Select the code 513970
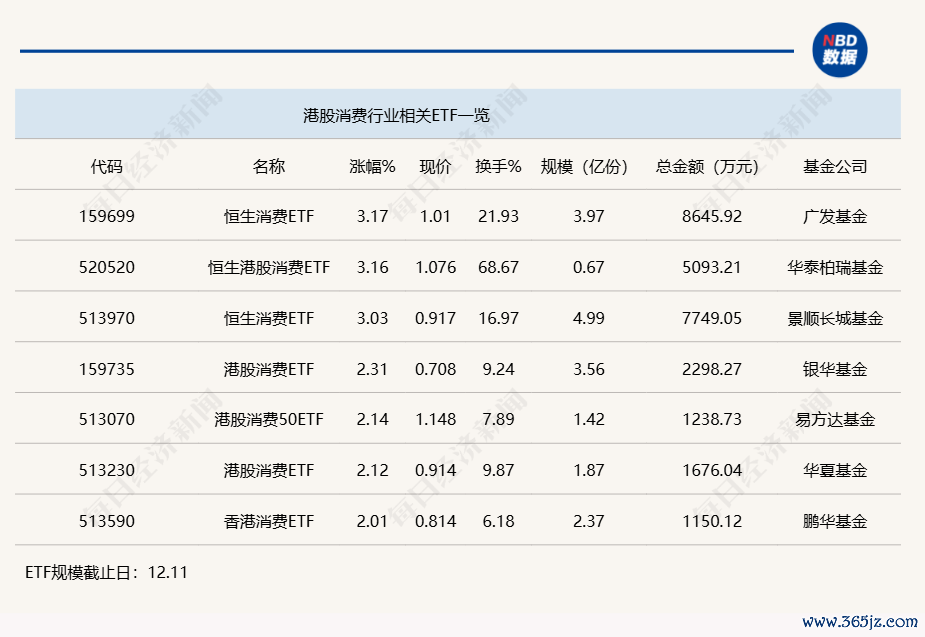925x637 pixels. (107, 318)
